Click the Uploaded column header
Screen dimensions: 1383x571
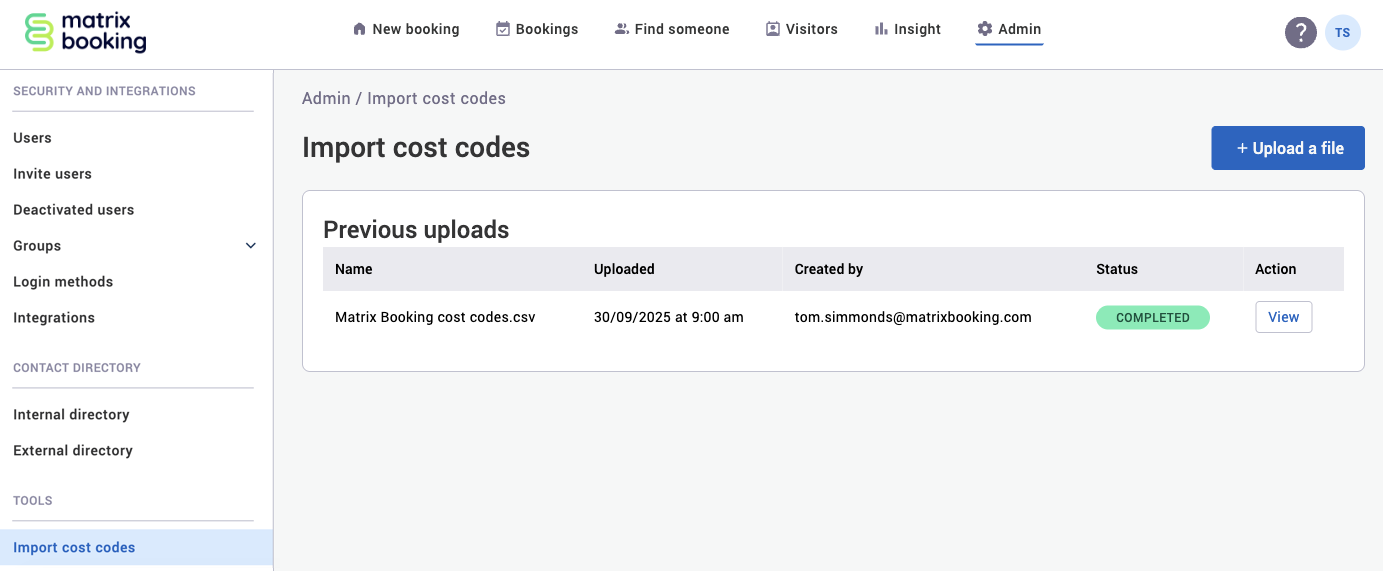pyautogui.click(x=624, y=269)
